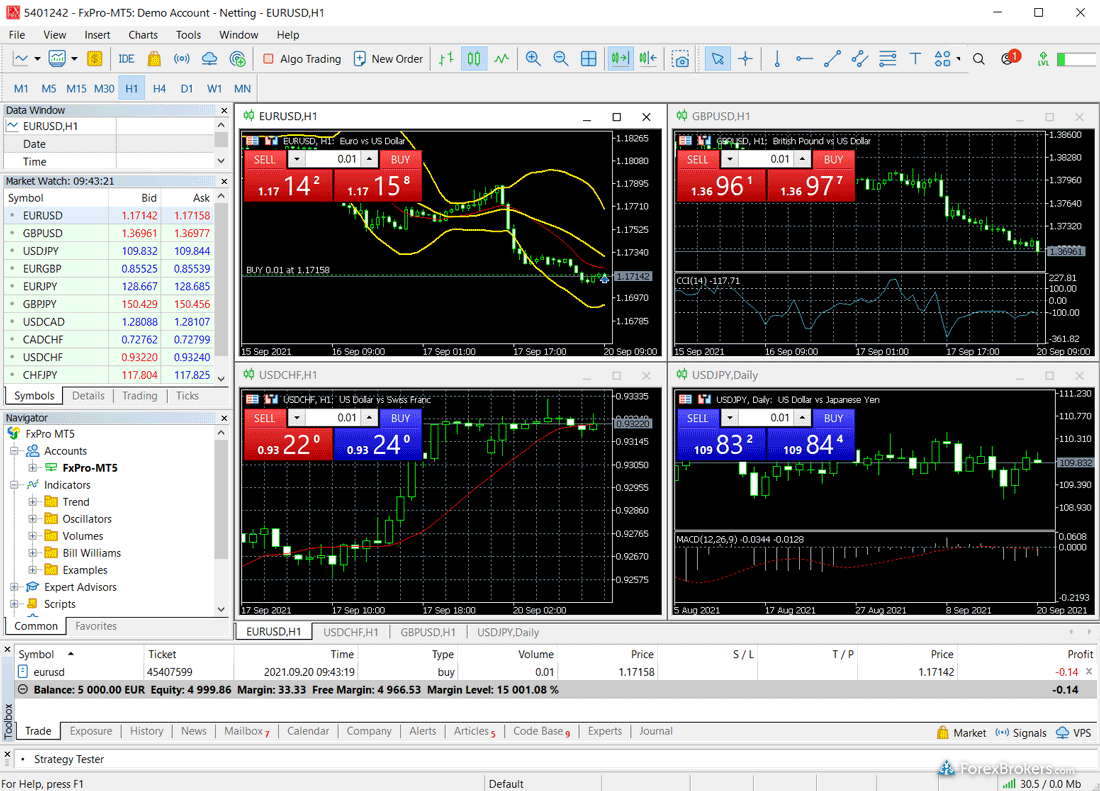This screenshot has height=791, width=1100.
Task: Open the tile windows grid layout
Action: [x=589, y=59]
